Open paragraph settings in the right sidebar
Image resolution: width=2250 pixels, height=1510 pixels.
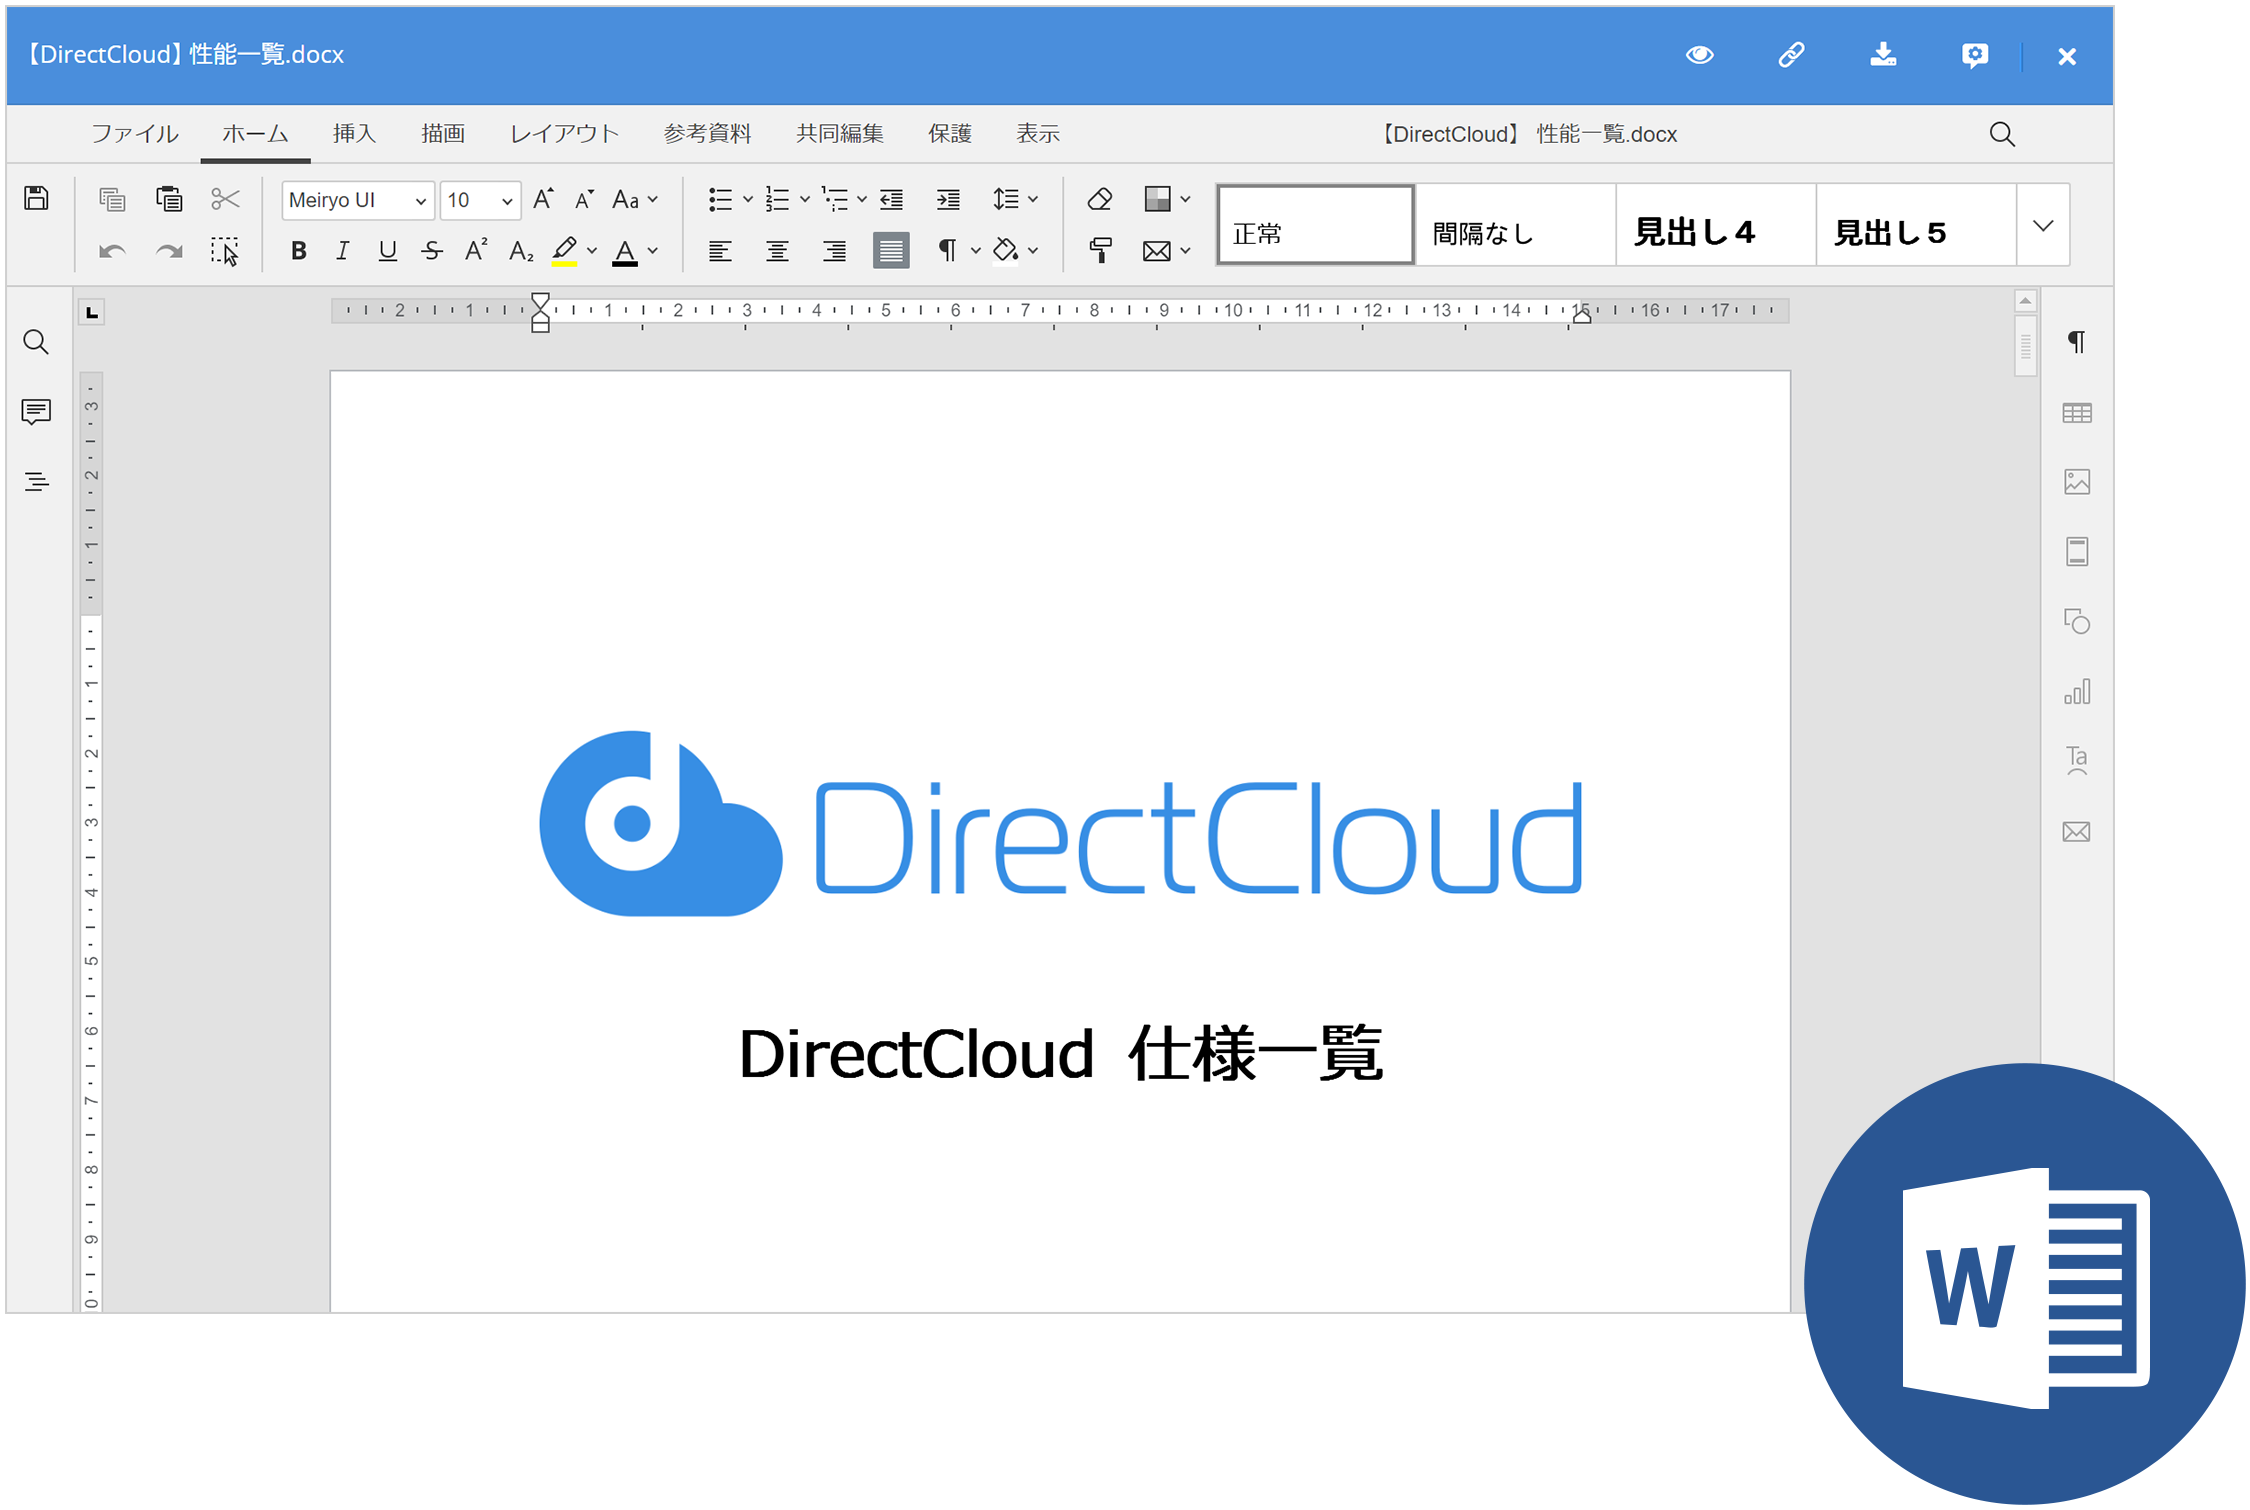pos(2077,342)
